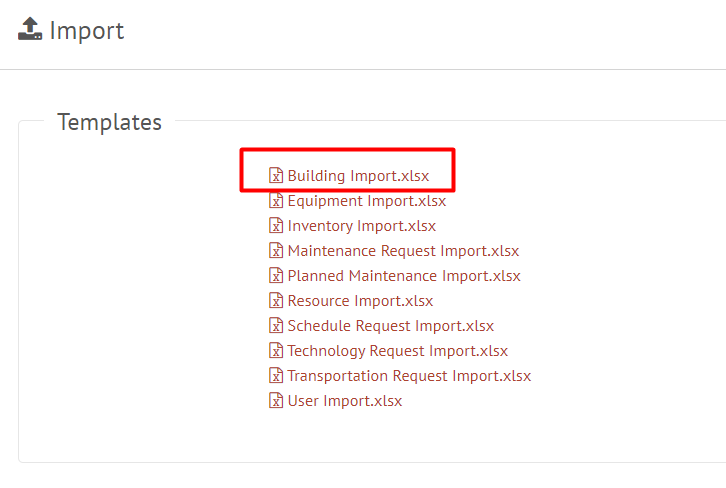Download the Building Import.xlsx template
726x488 pixels.
coord(358,176)
